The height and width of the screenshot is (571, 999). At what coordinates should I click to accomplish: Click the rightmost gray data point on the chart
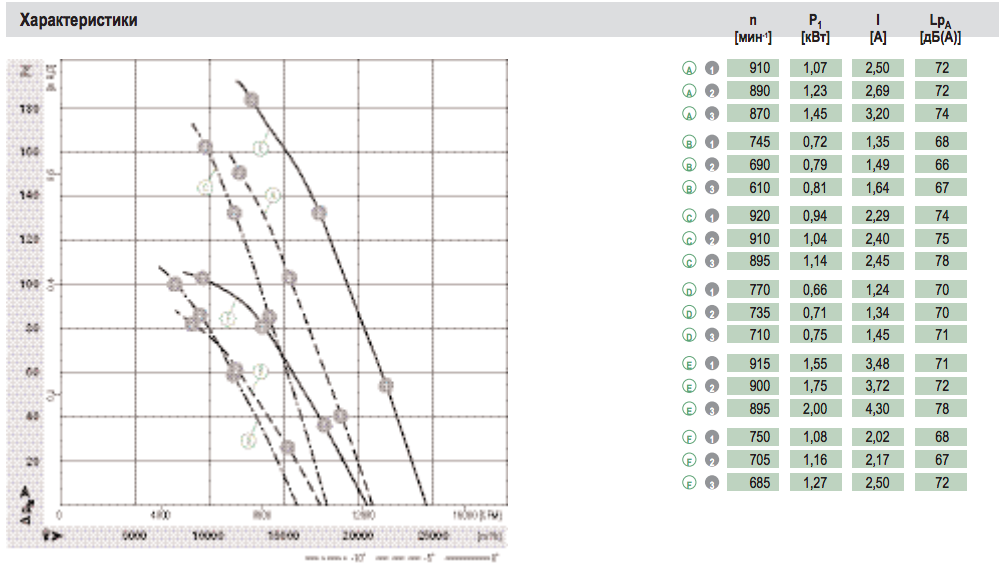coord(385,386)
